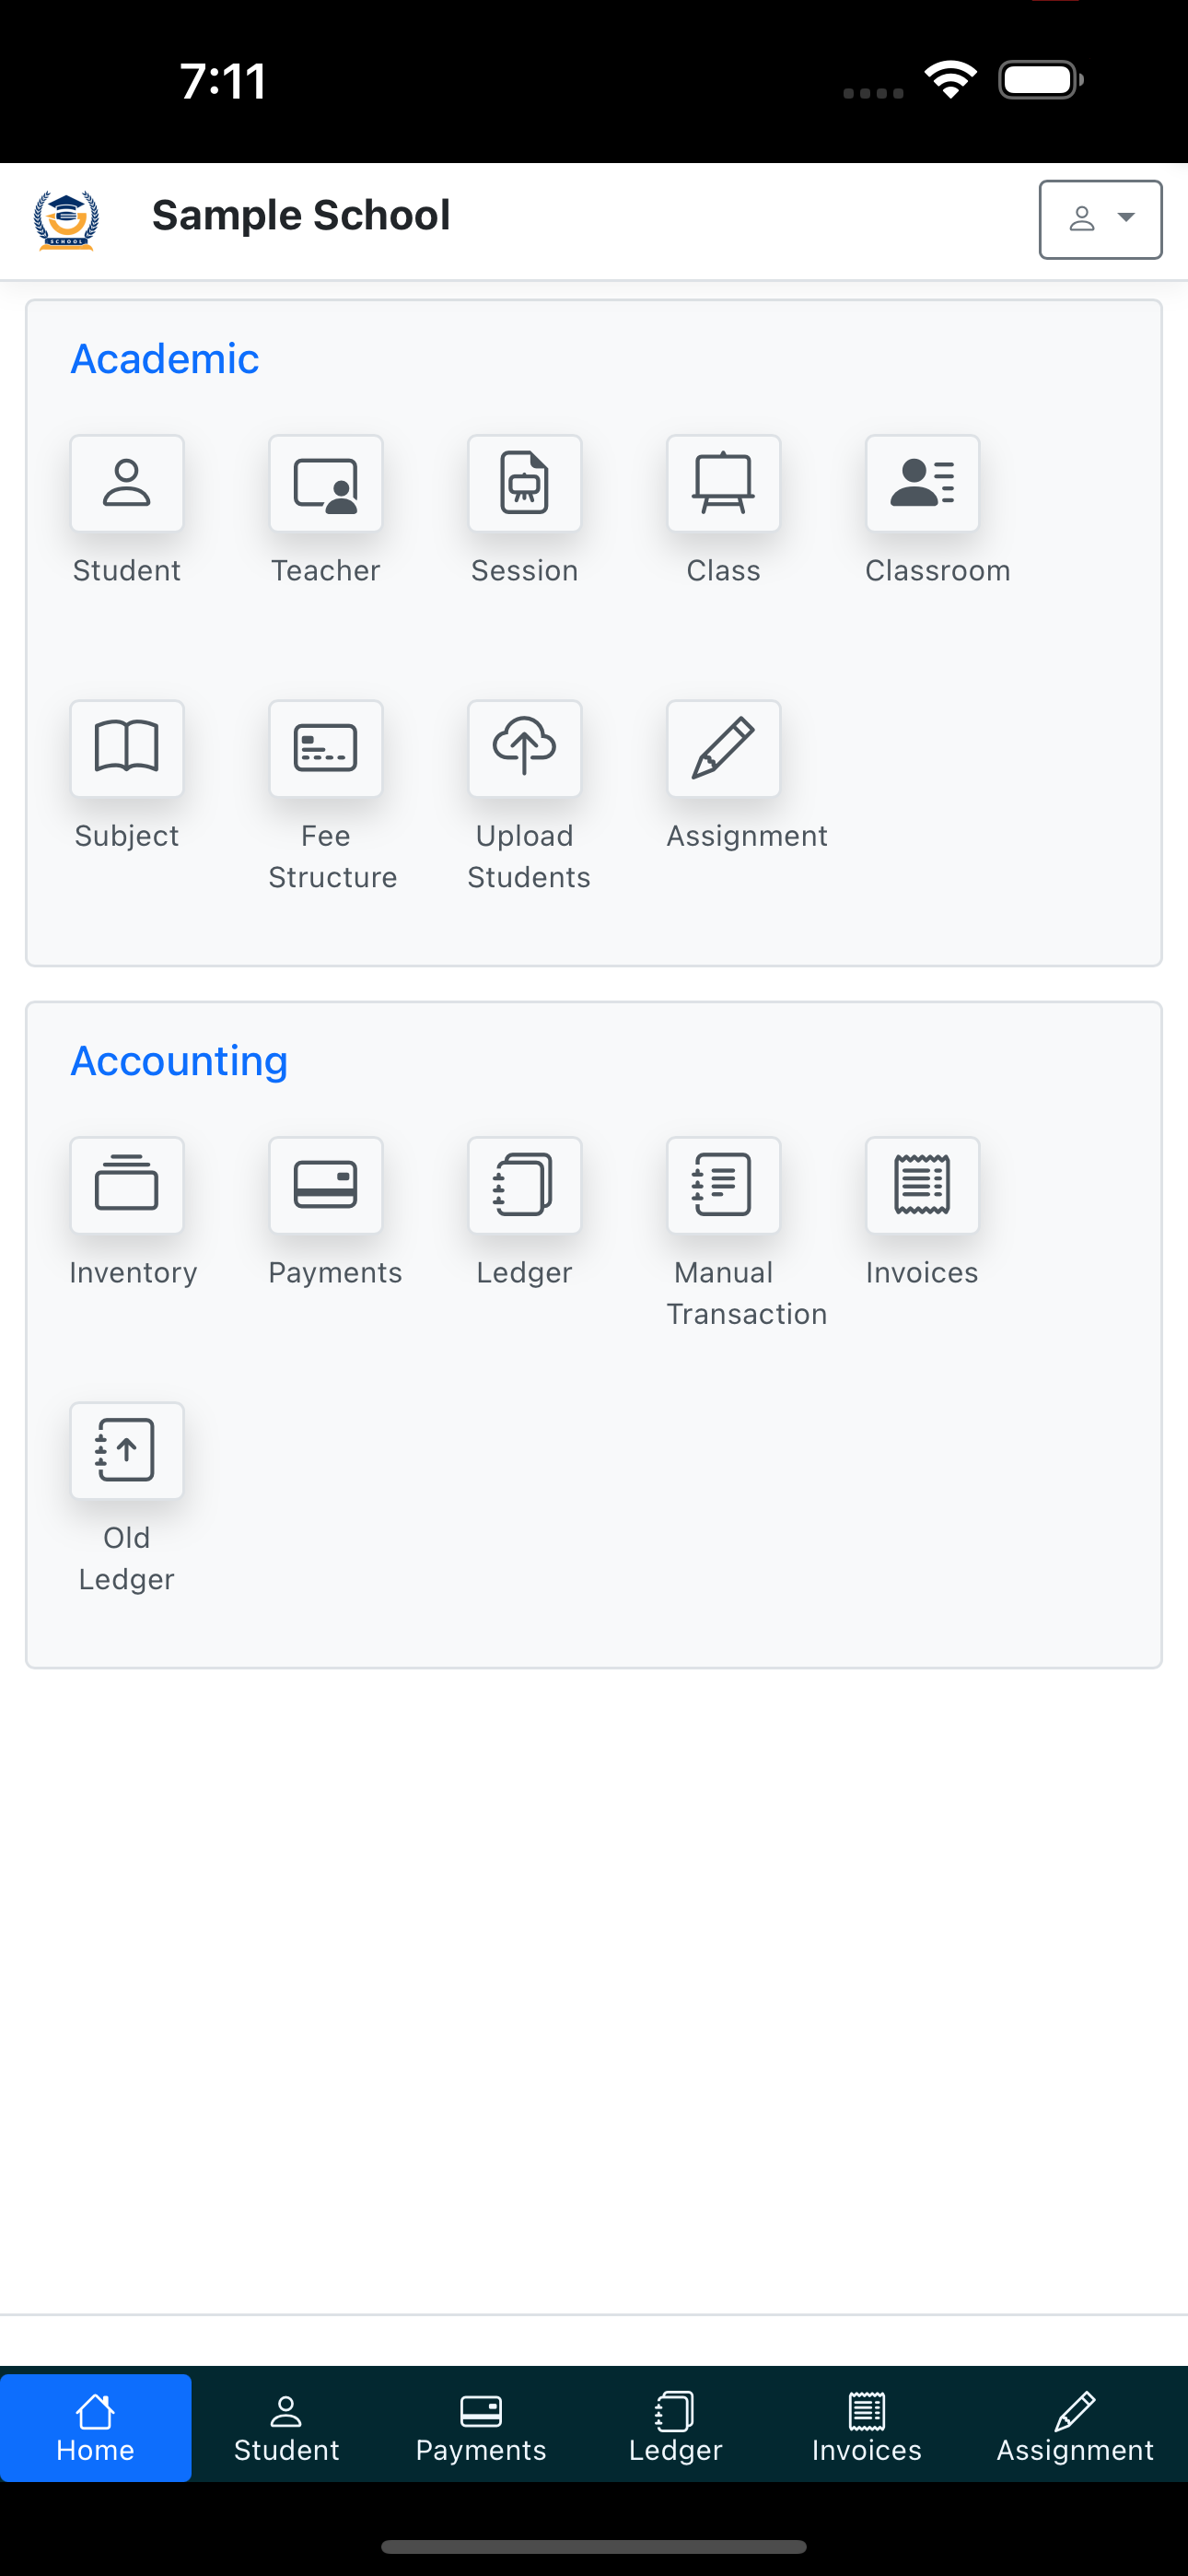Open the Inventory icon
Image resolution: width=1188 pixels, height=2576 pixels.
point(127,1186)
